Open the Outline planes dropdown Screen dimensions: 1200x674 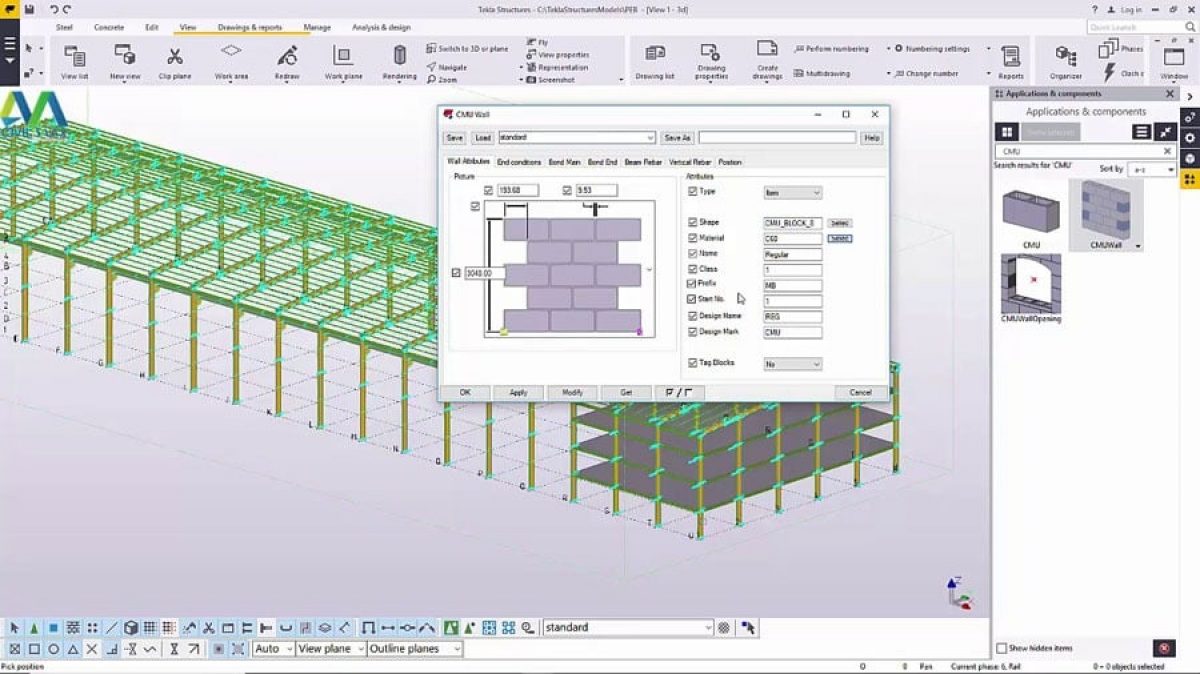click(415, 649)
